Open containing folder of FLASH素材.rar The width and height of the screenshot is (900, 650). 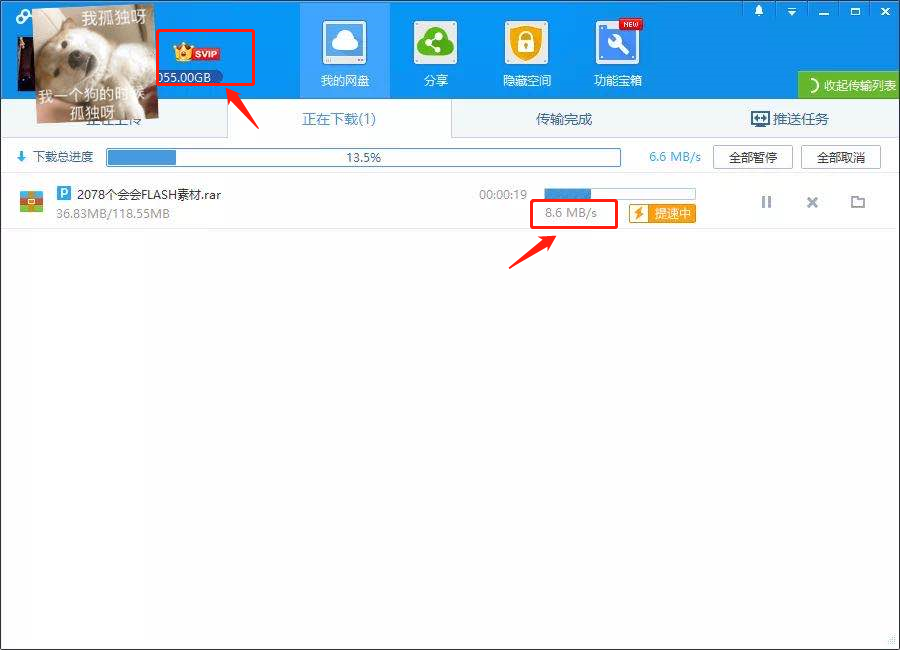click(858, 202)
